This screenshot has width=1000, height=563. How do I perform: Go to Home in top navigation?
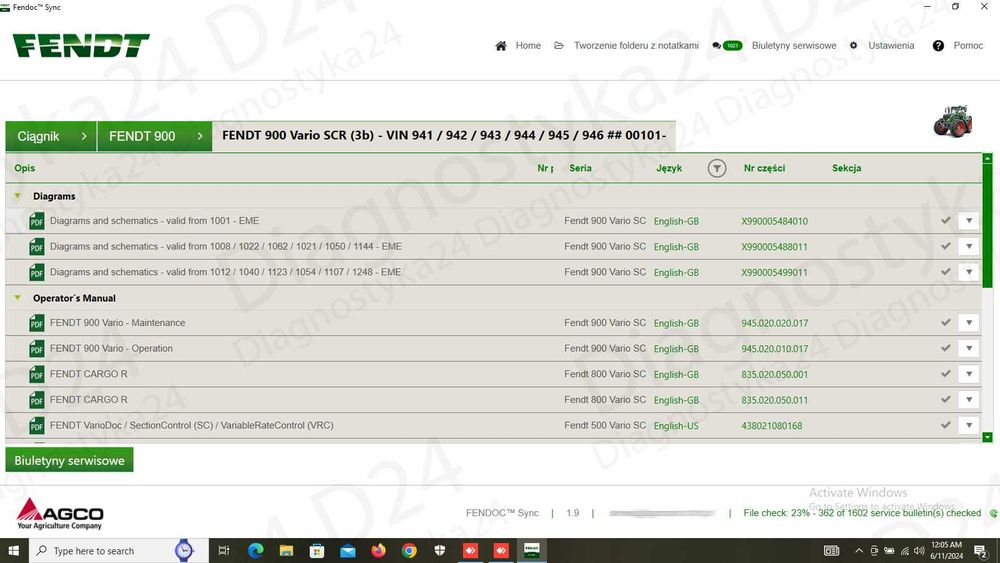(528, 46)
